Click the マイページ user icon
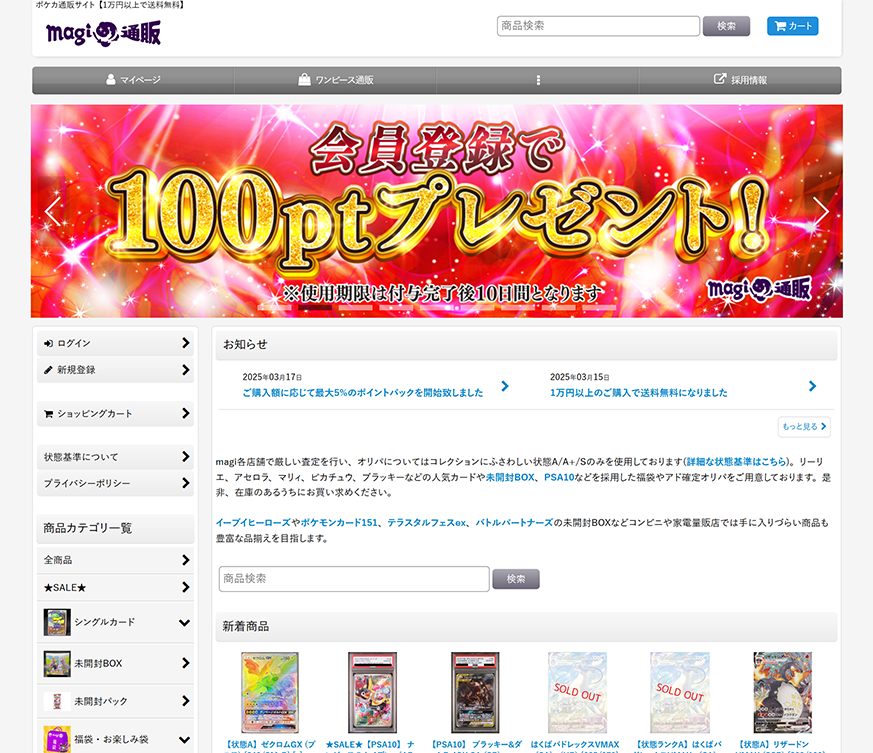 111,79
